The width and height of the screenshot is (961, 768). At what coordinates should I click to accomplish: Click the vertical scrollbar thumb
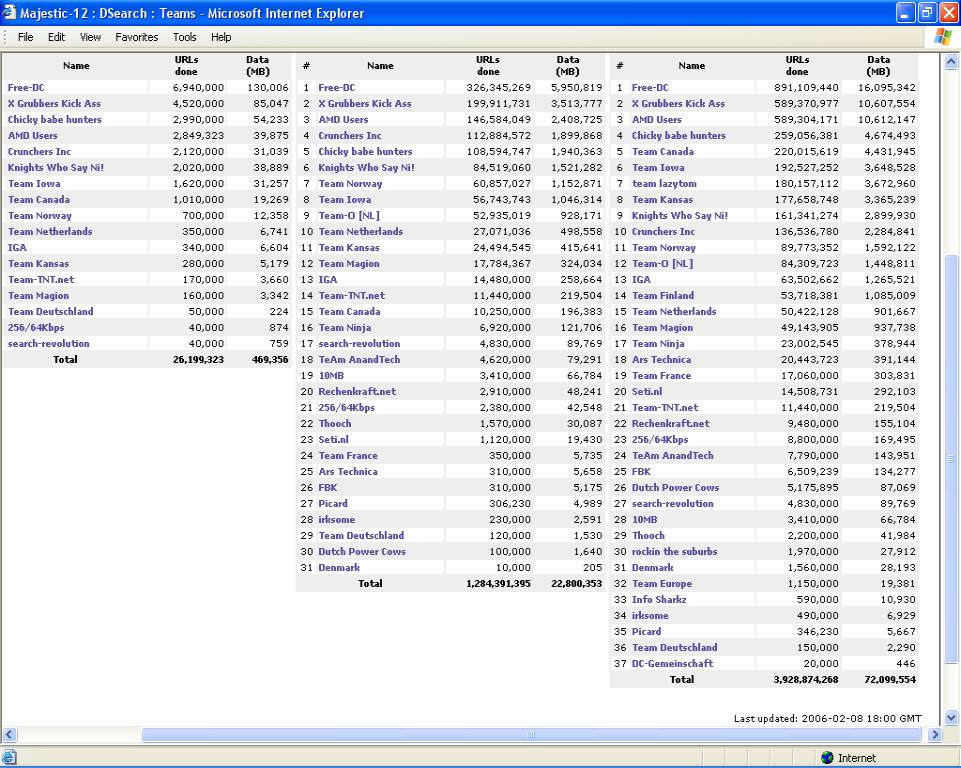[951, 458]
